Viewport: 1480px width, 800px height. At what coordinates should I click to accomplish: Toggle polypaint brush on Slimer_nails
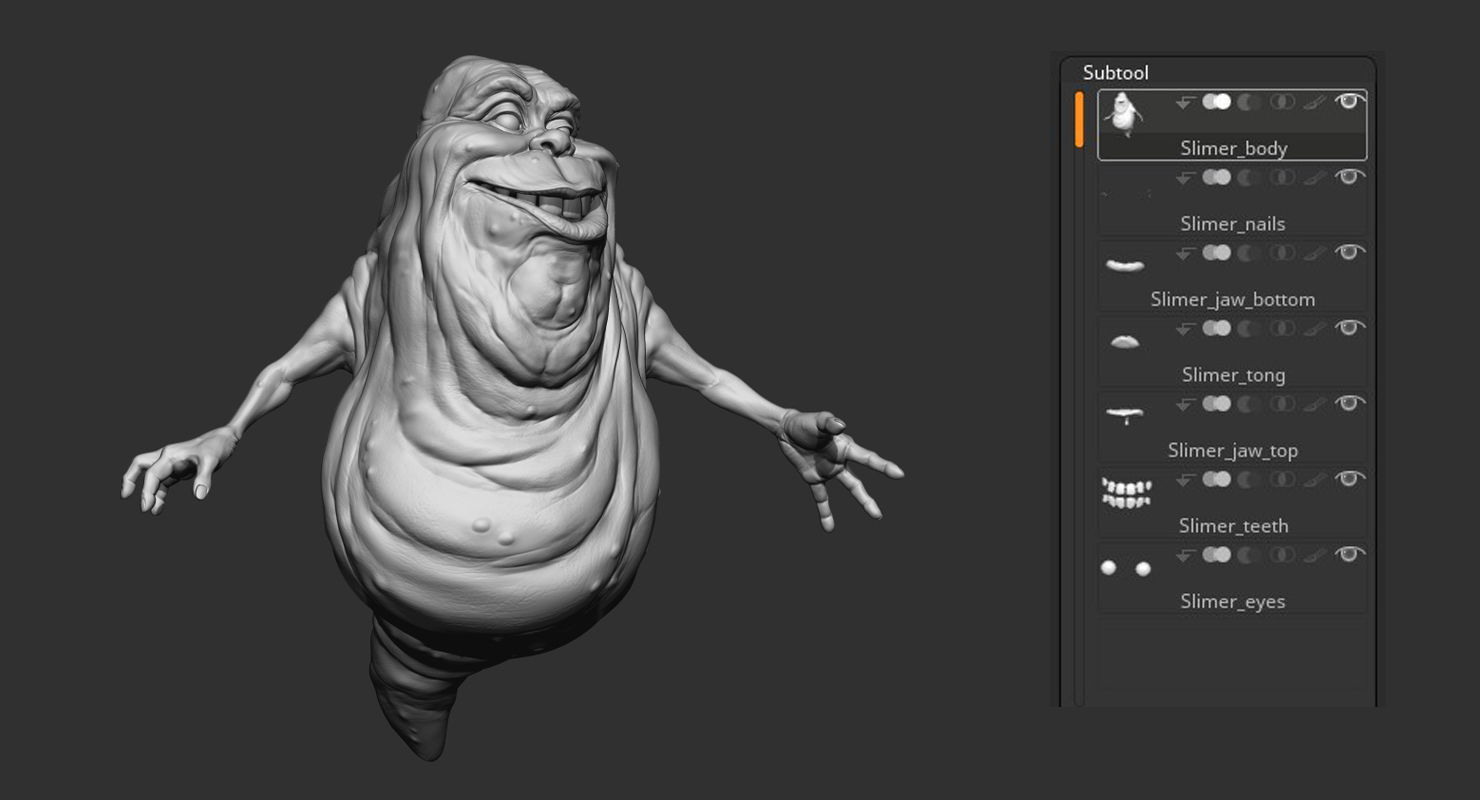(x=1315, y=178)
